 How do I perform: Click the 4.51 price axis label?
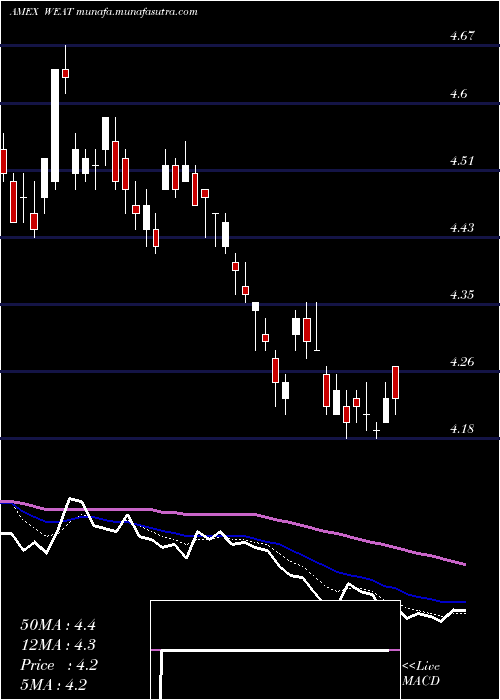pyautogui.click(x=462, y=160)
